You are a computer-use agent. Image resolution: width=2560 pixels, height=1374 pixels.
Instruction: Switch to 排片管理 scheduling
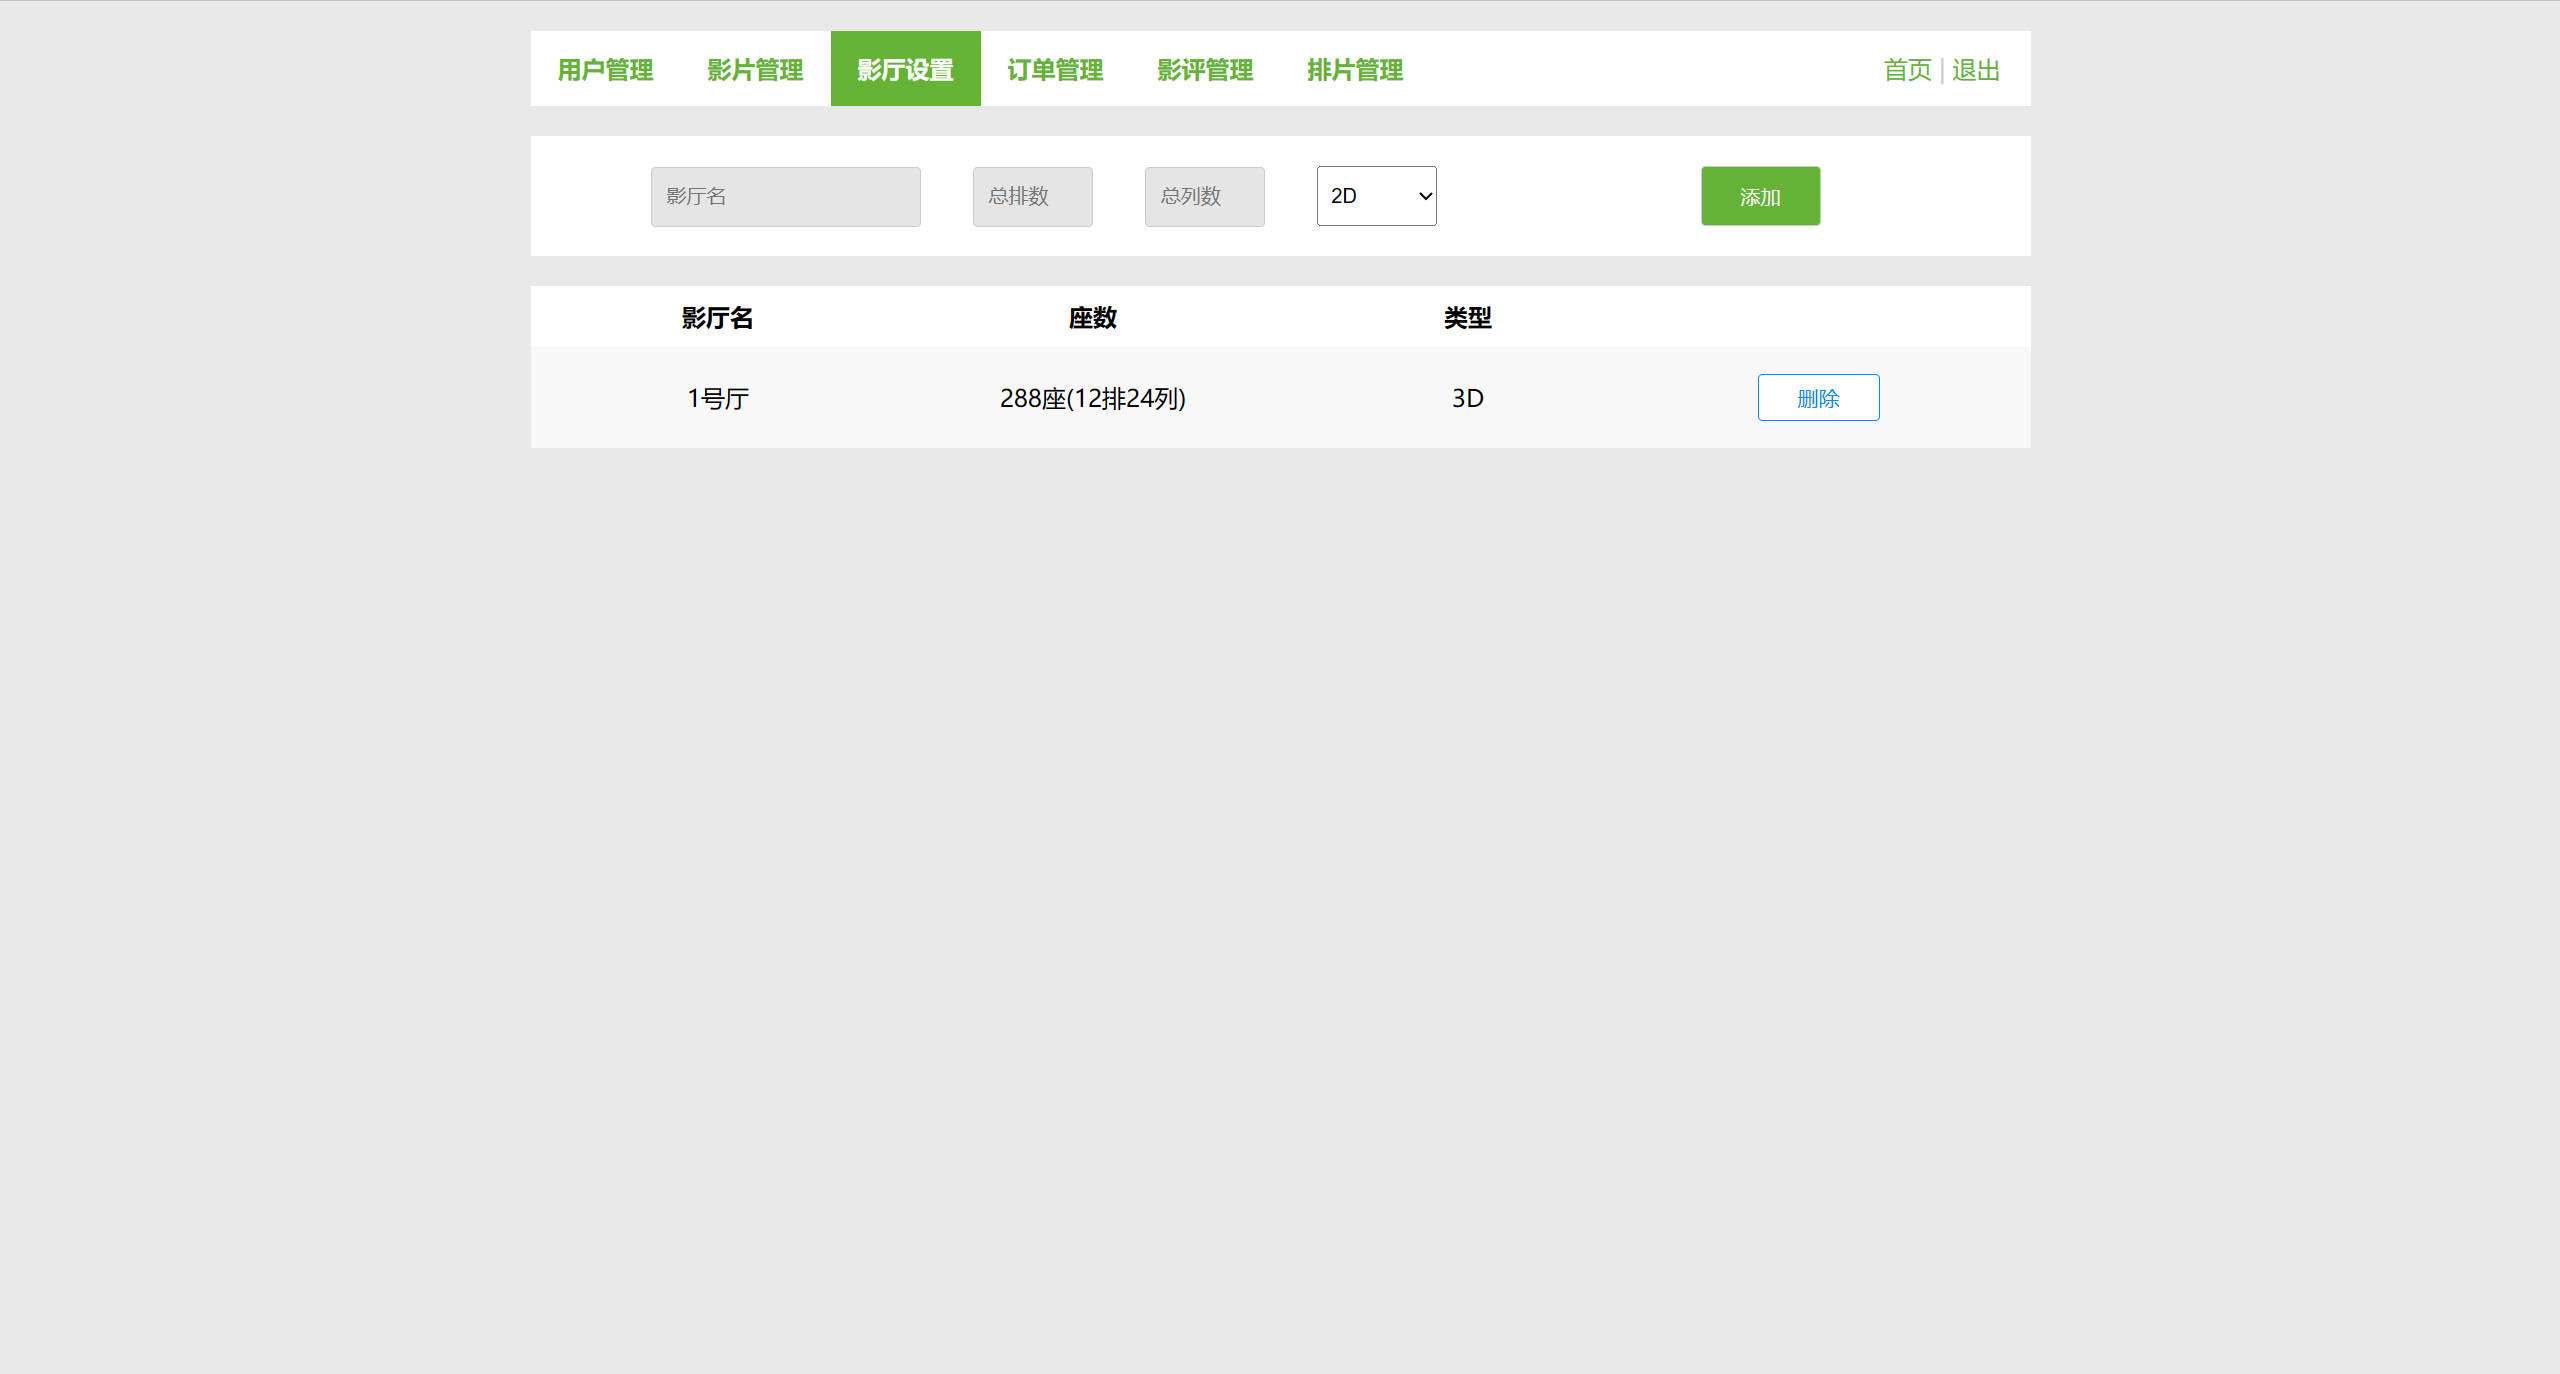(x=1355, y=69)
